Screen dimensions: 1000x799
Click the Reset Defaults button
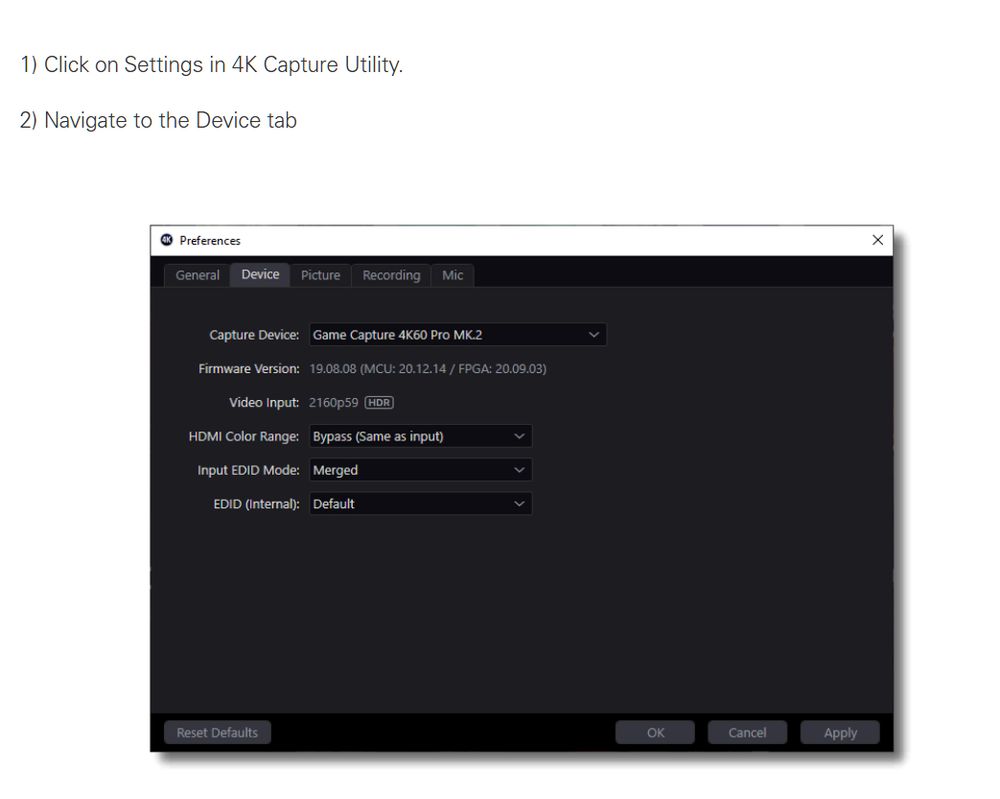pos(217,733)
